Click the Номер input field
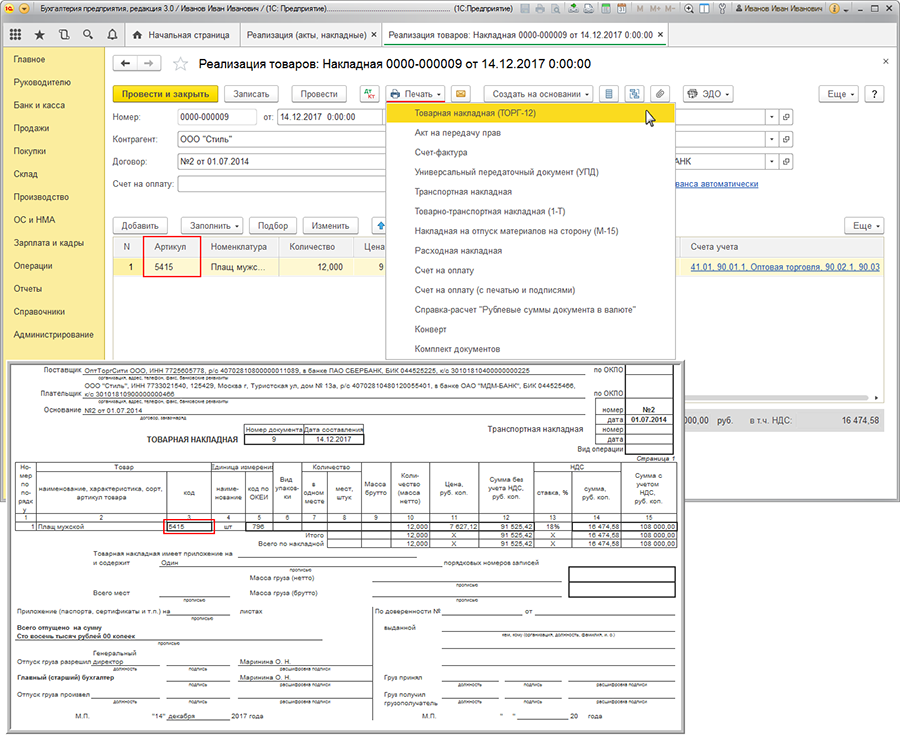This screenshot has width=900, height=736. click(216, 117)
